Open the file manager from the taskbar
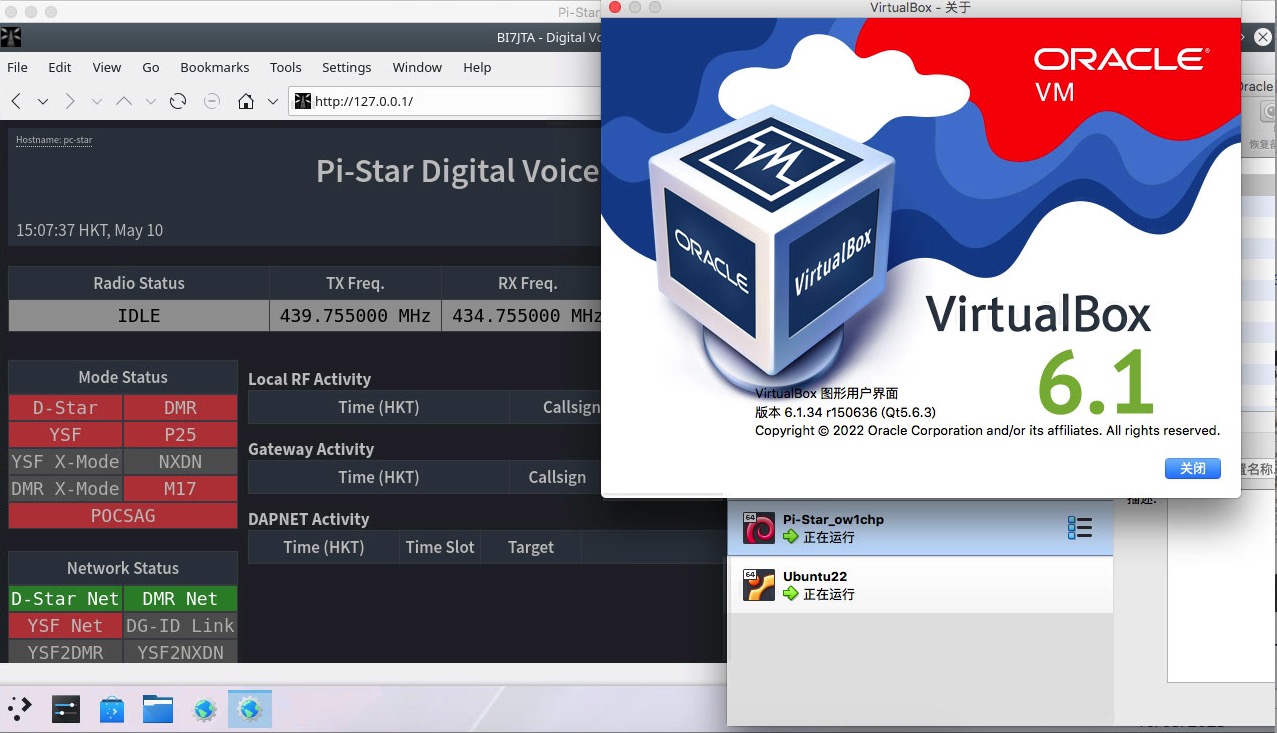Image resolution: width=1277 pixels, height=733 pixels. tap(158, 710)
